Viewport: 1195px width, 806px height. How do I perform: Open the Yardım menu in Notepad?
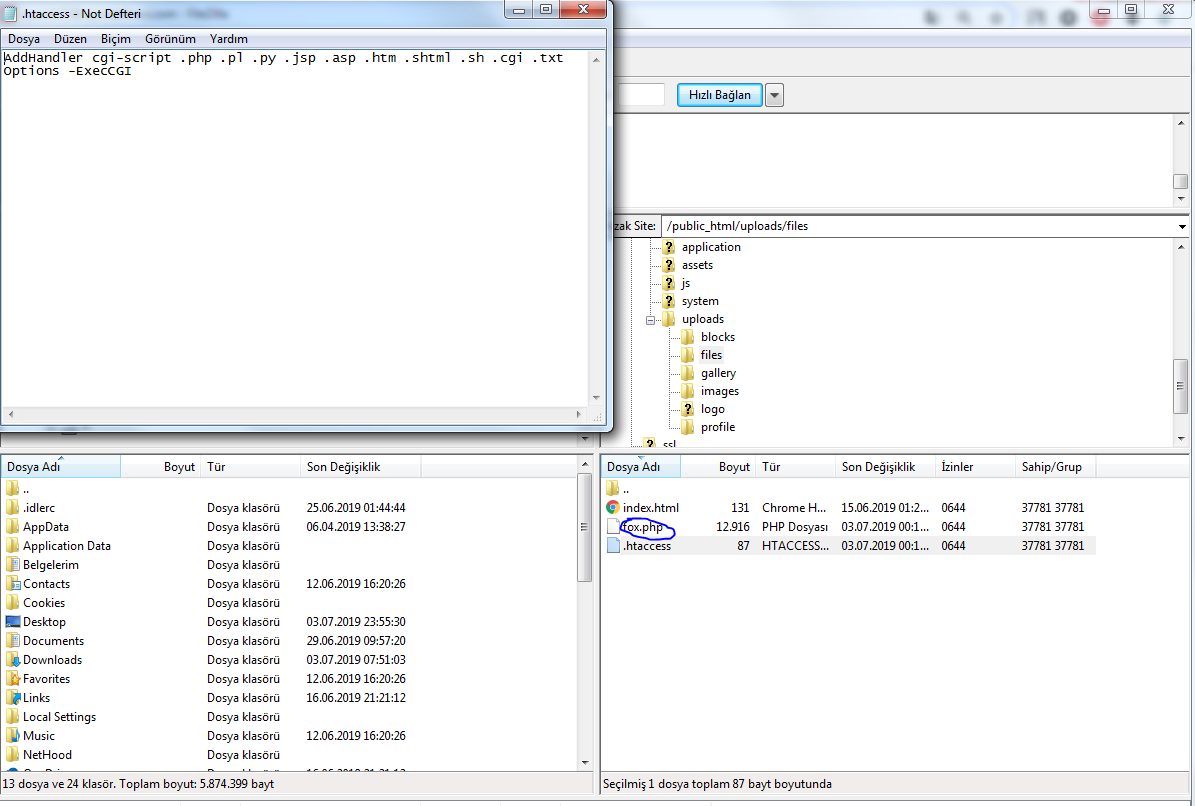229,39
